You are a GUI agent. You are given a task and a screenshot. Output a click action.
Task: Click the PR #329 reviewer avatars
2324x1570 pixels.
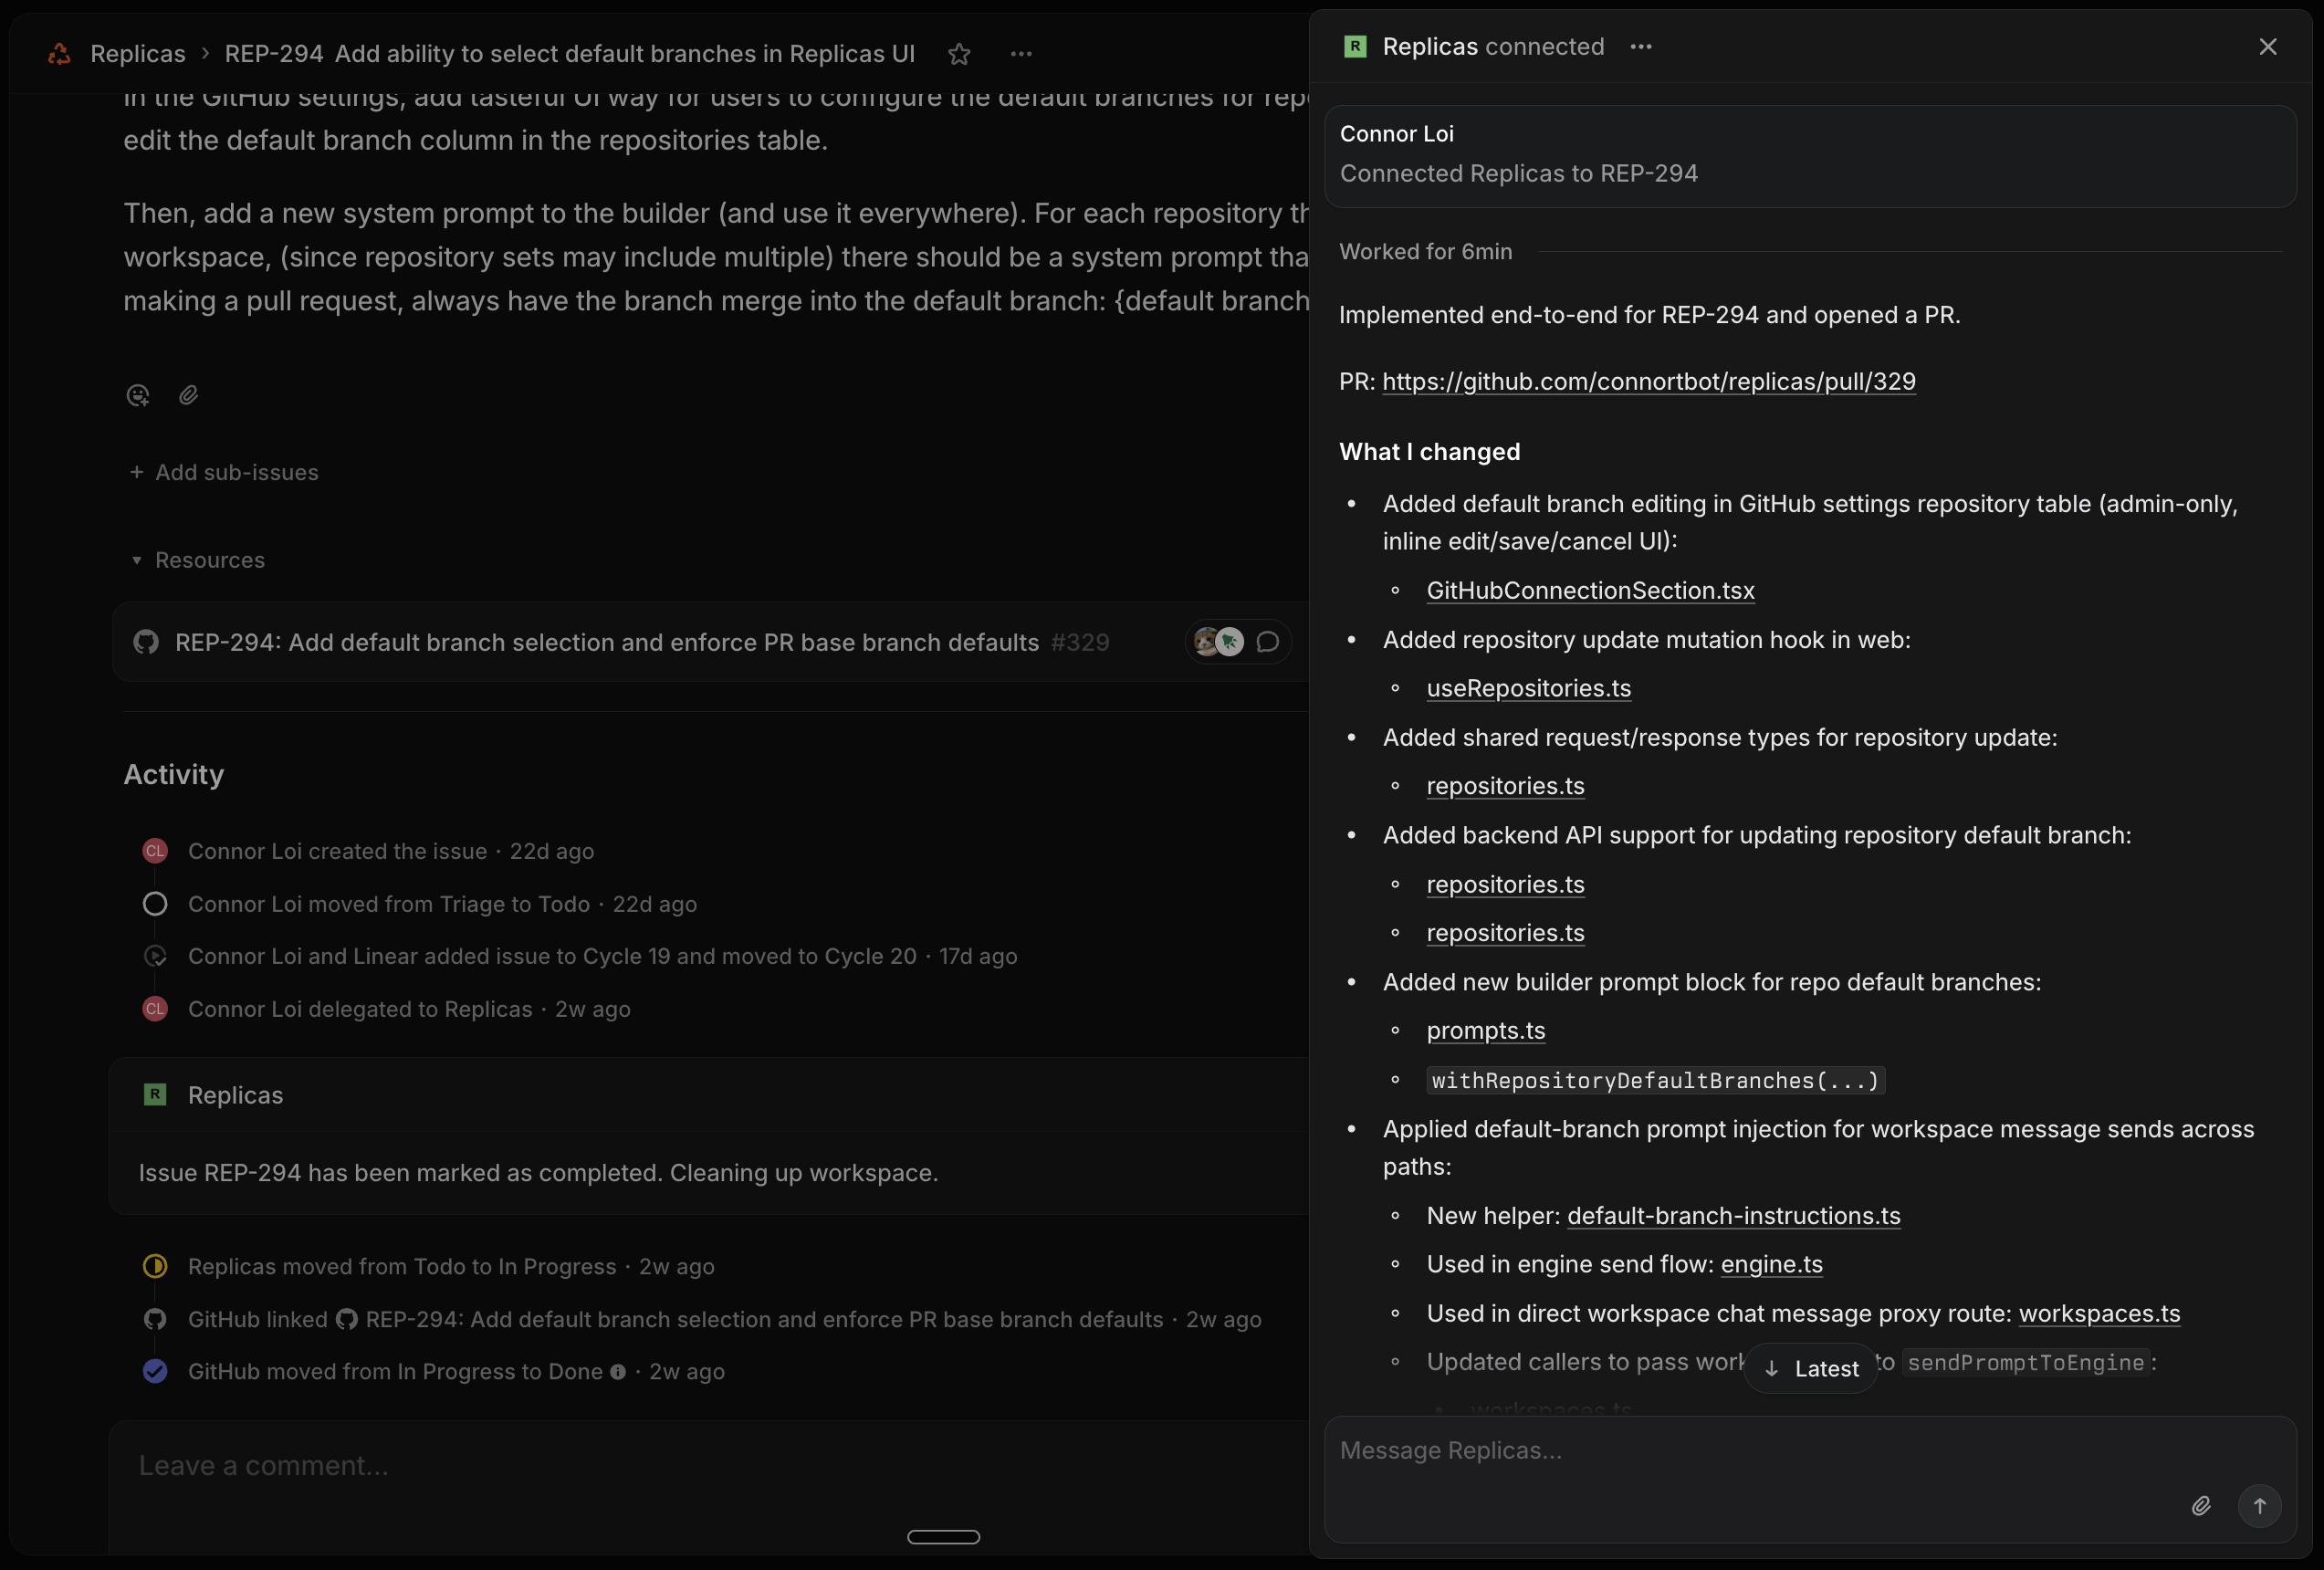(x=1219, y=642)
